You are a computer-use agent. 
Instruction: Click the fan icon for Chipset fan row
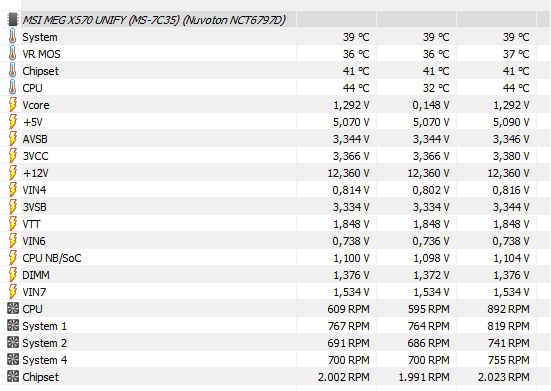coord(13,376)
